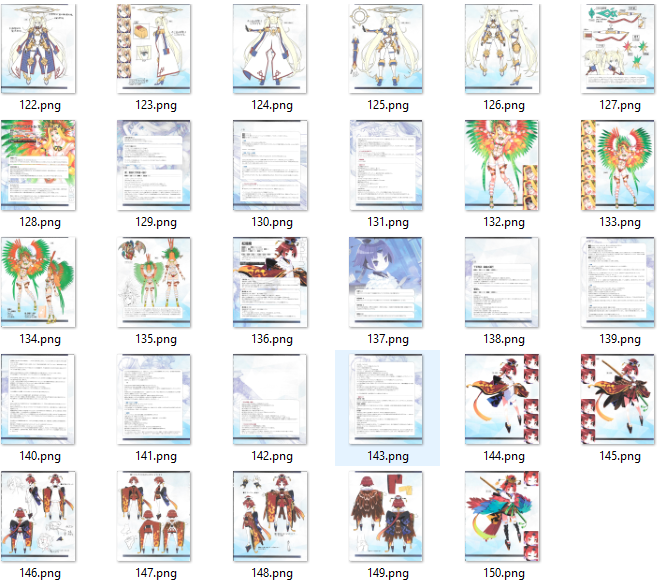Click the file name text "132.png"

click(x=504, y=222)
